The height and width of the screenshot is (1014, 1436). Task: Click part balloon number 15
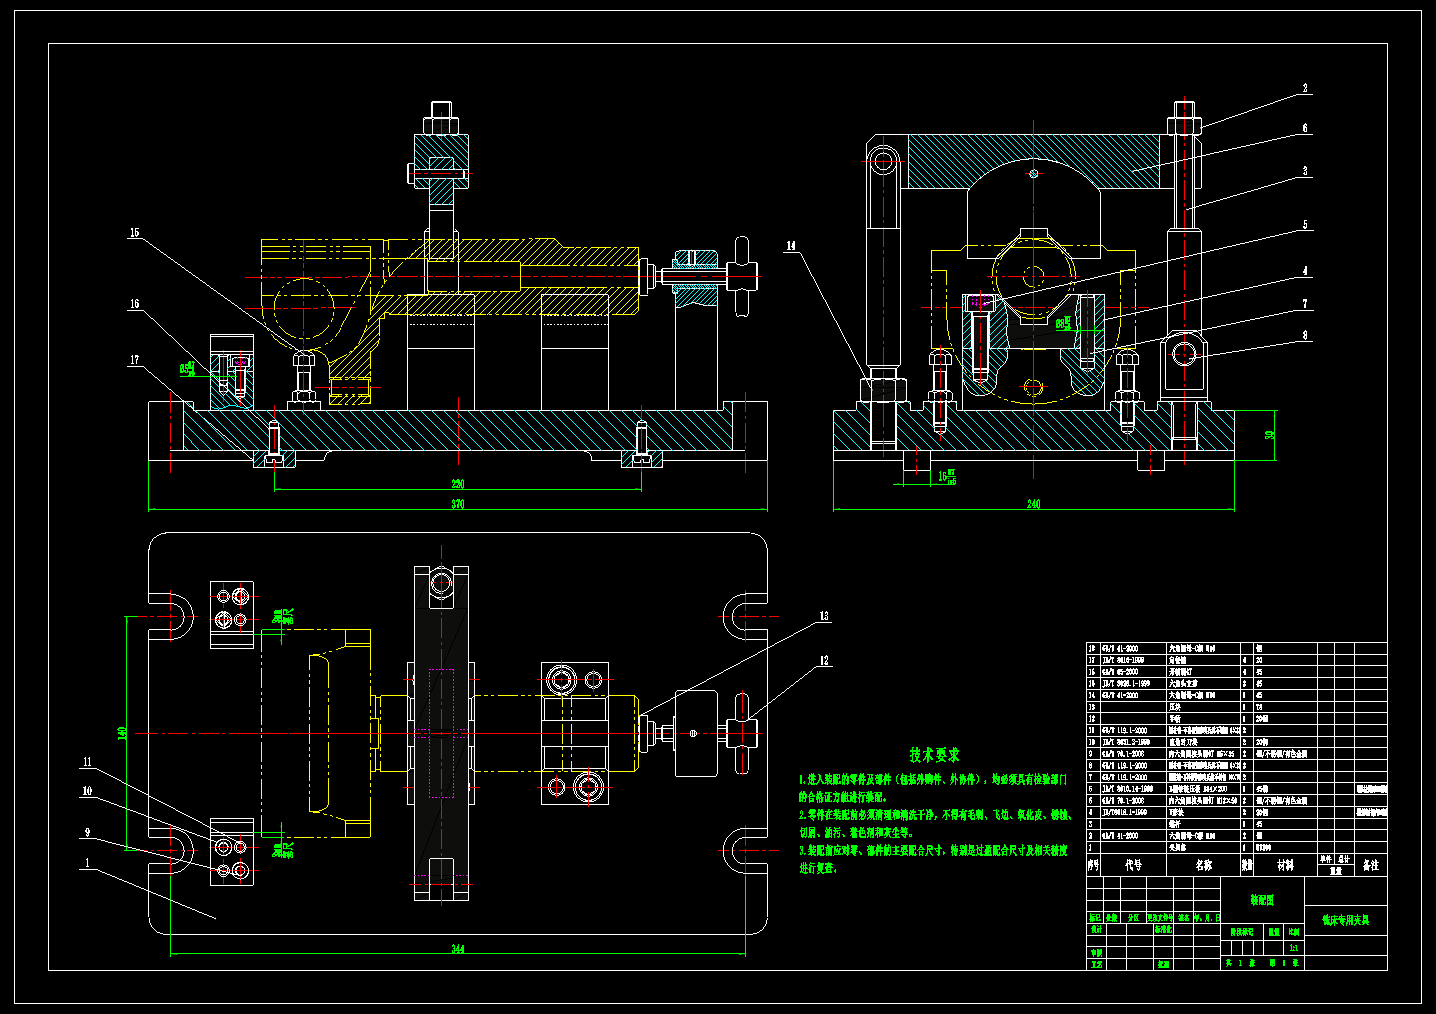[134, 233]
